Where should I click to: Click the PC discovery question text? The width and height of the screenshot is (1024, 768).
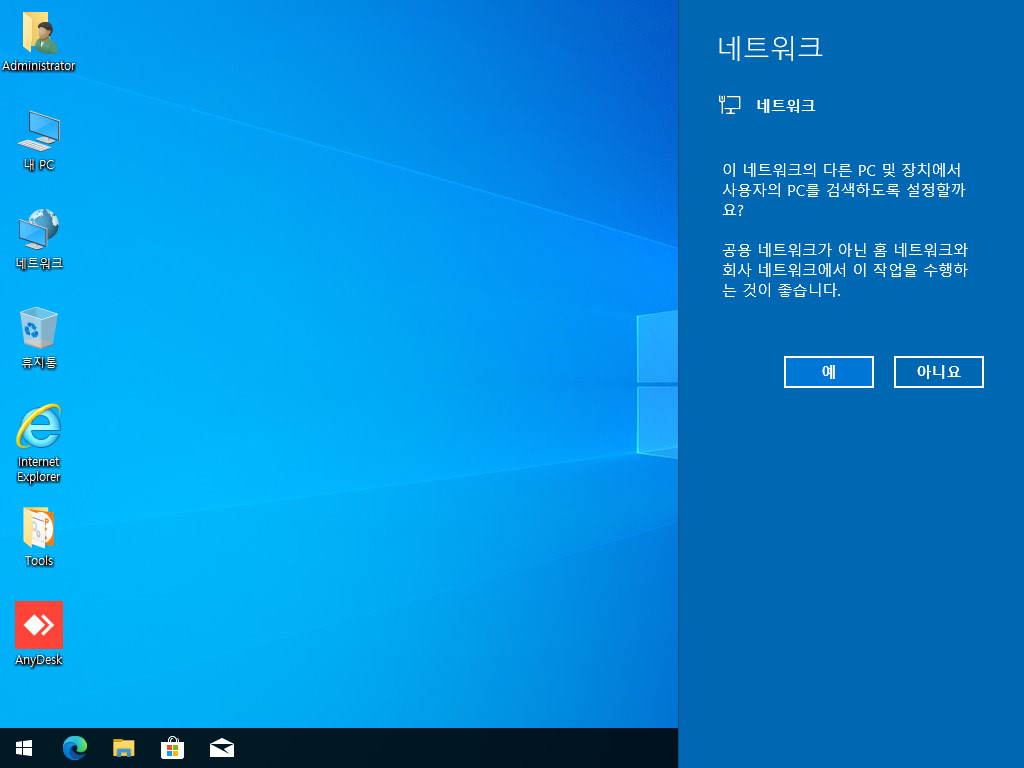coord(844,190)
